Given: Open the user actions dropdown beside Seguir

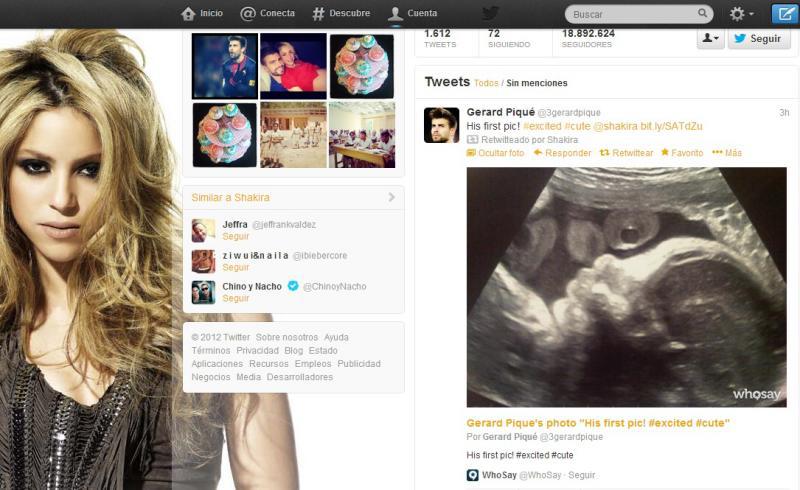Looking at the screenshot, I should 710,38.
